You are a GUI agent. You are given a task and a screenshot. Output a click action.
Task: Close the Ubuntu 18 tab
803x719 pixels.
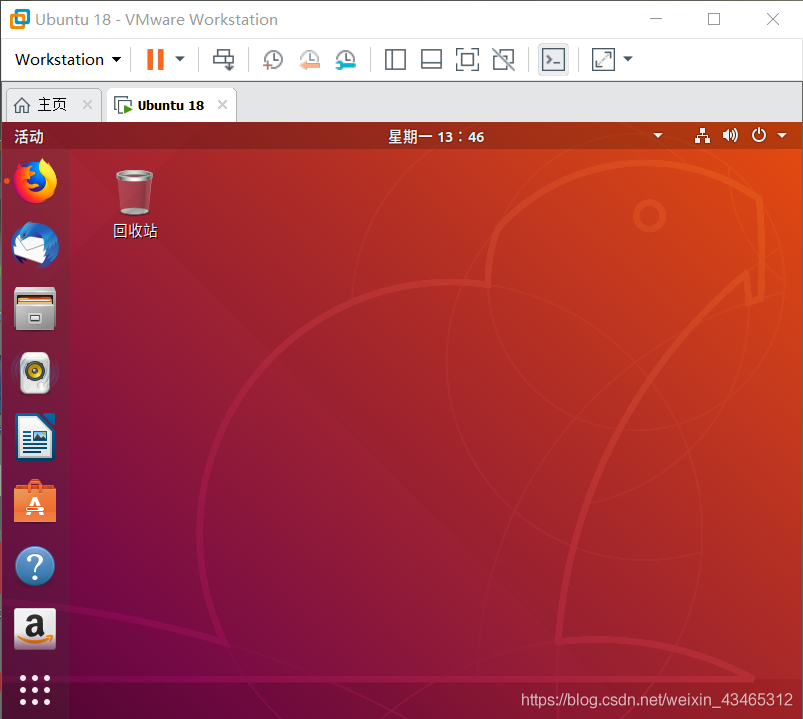click(x=222, y=104)
